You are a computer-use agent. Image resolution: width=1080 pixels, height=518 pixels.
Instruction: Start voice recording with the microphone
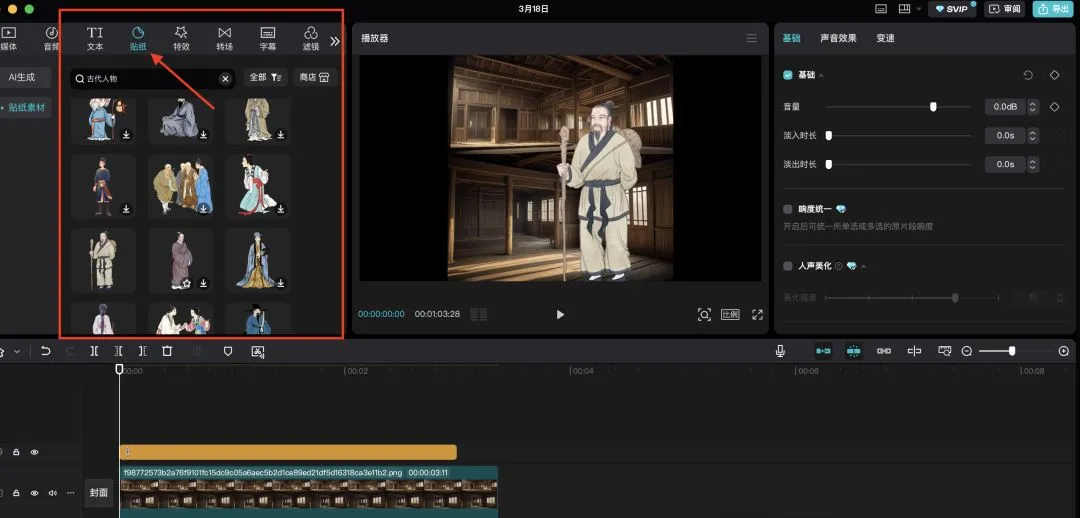780,351
